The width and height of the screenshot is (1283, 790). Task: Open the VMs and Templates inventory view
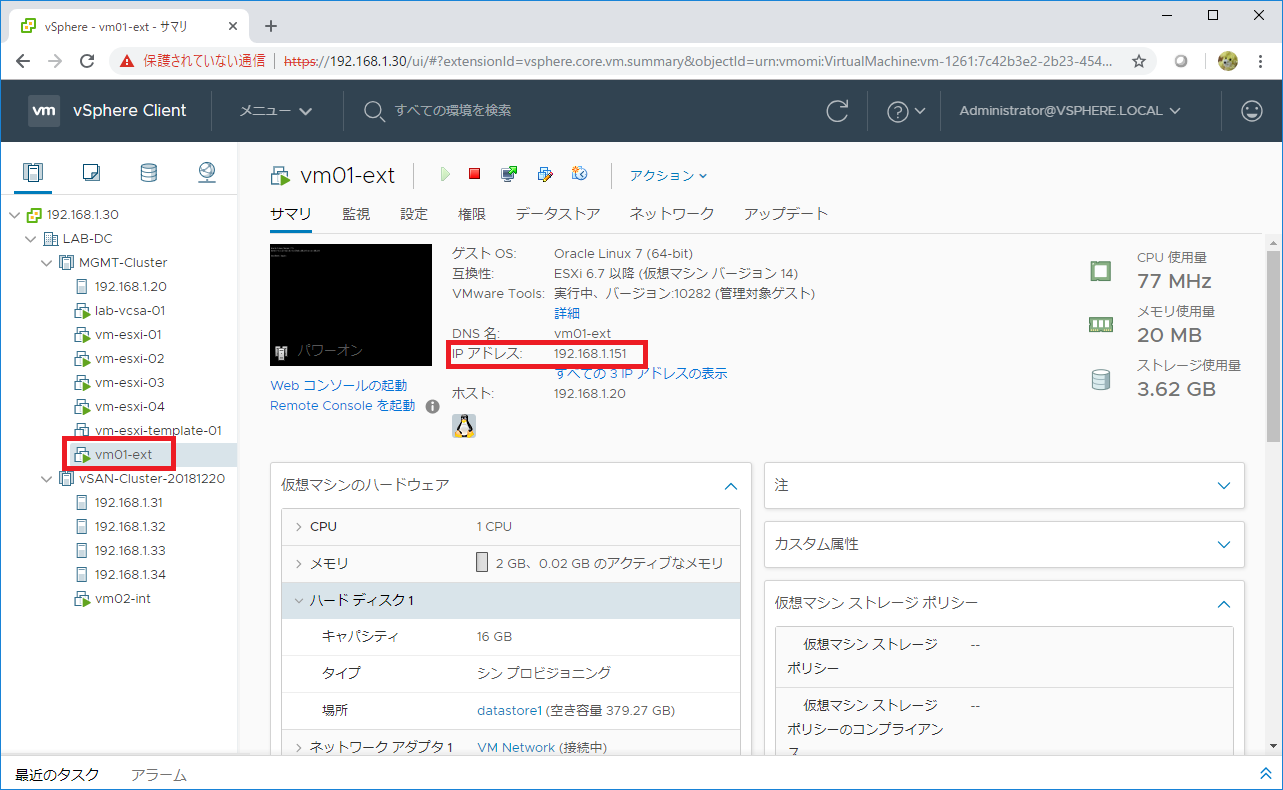coord(91,172)
